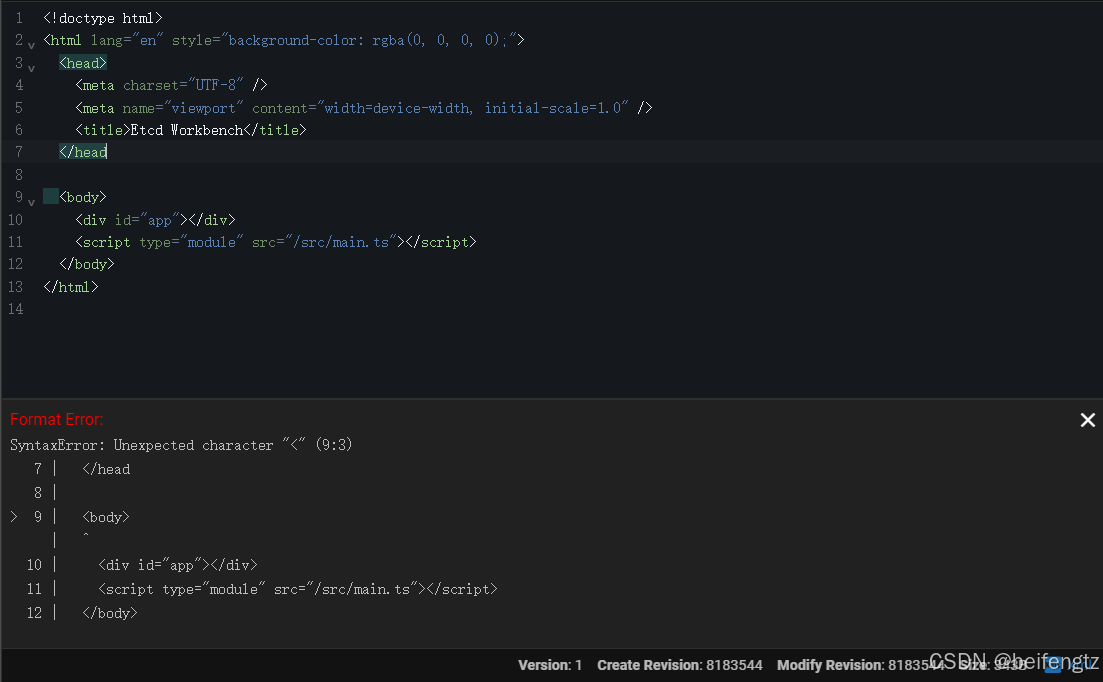Click the error panel's </body> snippet on line 12

click(110, 612)
